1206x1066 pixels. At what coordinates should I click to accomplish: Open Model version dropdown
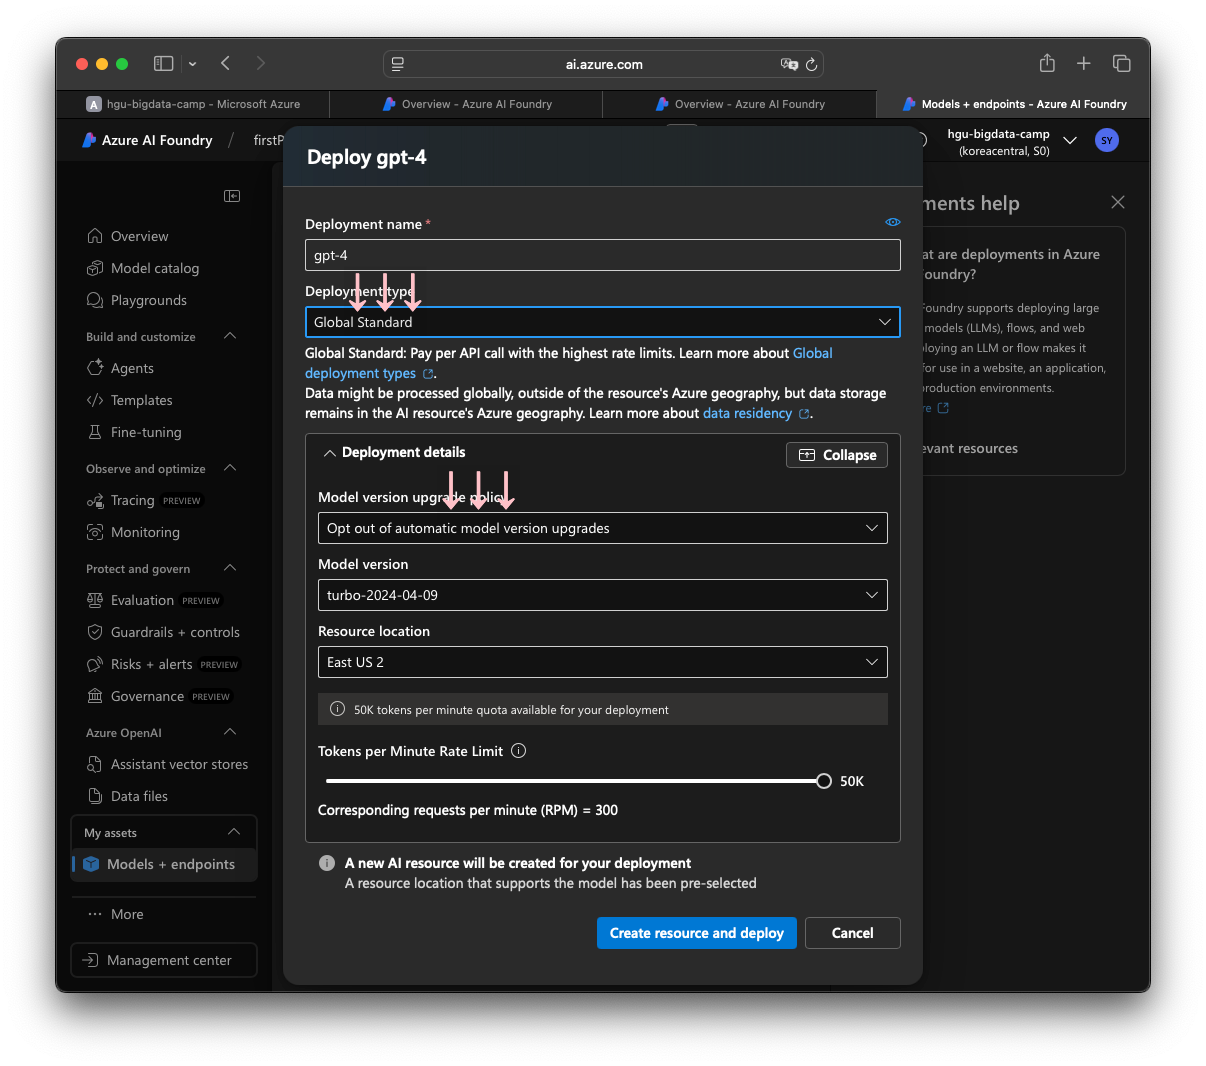602,595
